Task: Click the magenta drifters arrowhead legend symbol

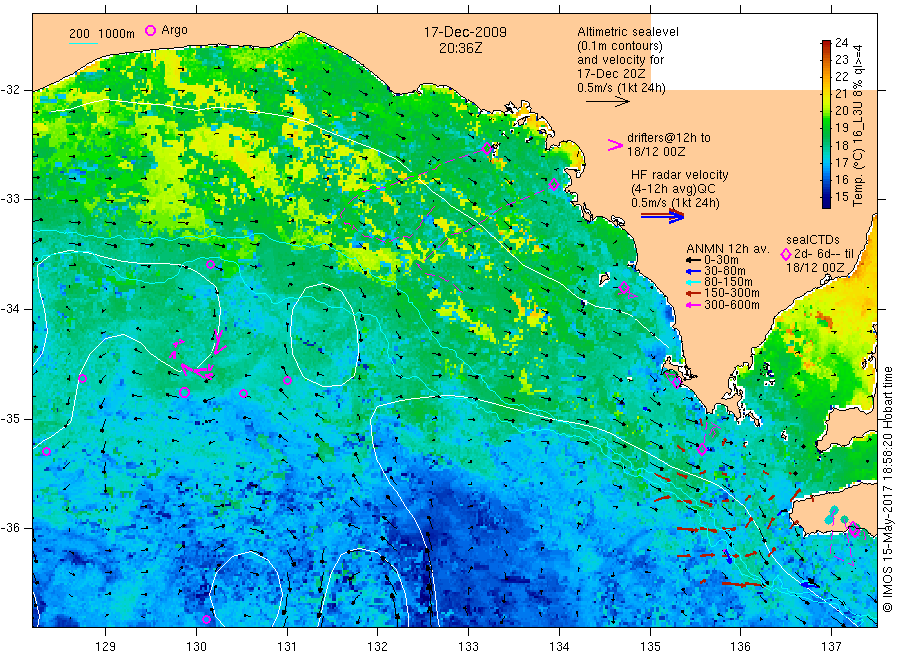Action: point(615,145)
